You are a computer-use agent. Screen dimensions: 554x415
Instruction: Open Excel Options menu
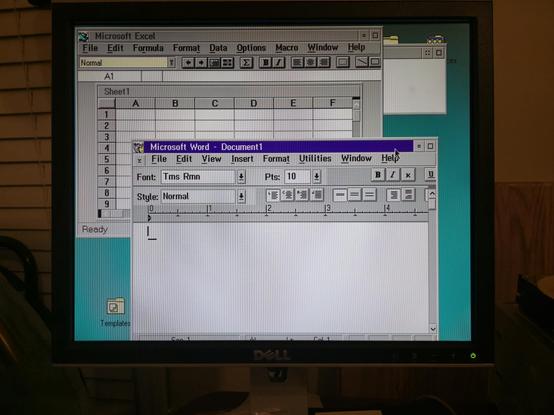(251, 48)
